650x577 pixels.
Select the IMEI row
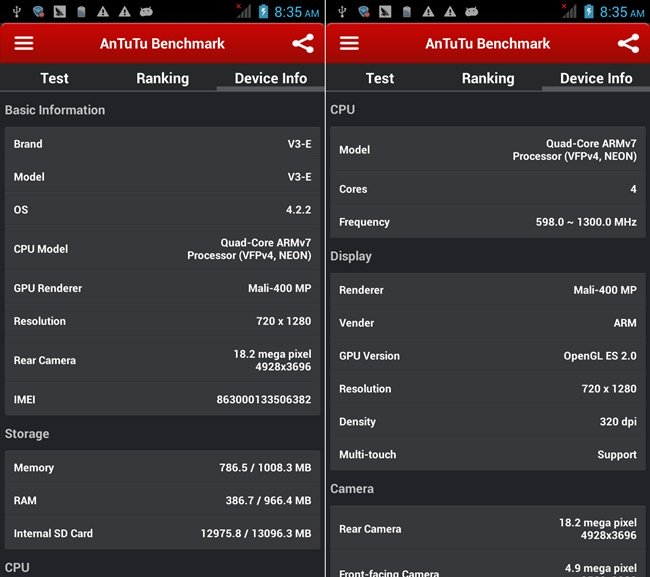[162, 399]
